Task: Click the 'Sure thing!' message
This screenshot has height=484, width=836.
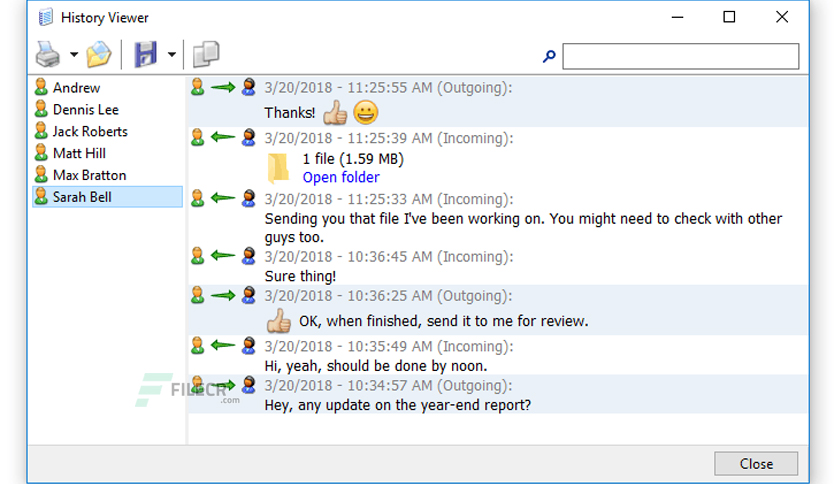Action: point(300,276)
